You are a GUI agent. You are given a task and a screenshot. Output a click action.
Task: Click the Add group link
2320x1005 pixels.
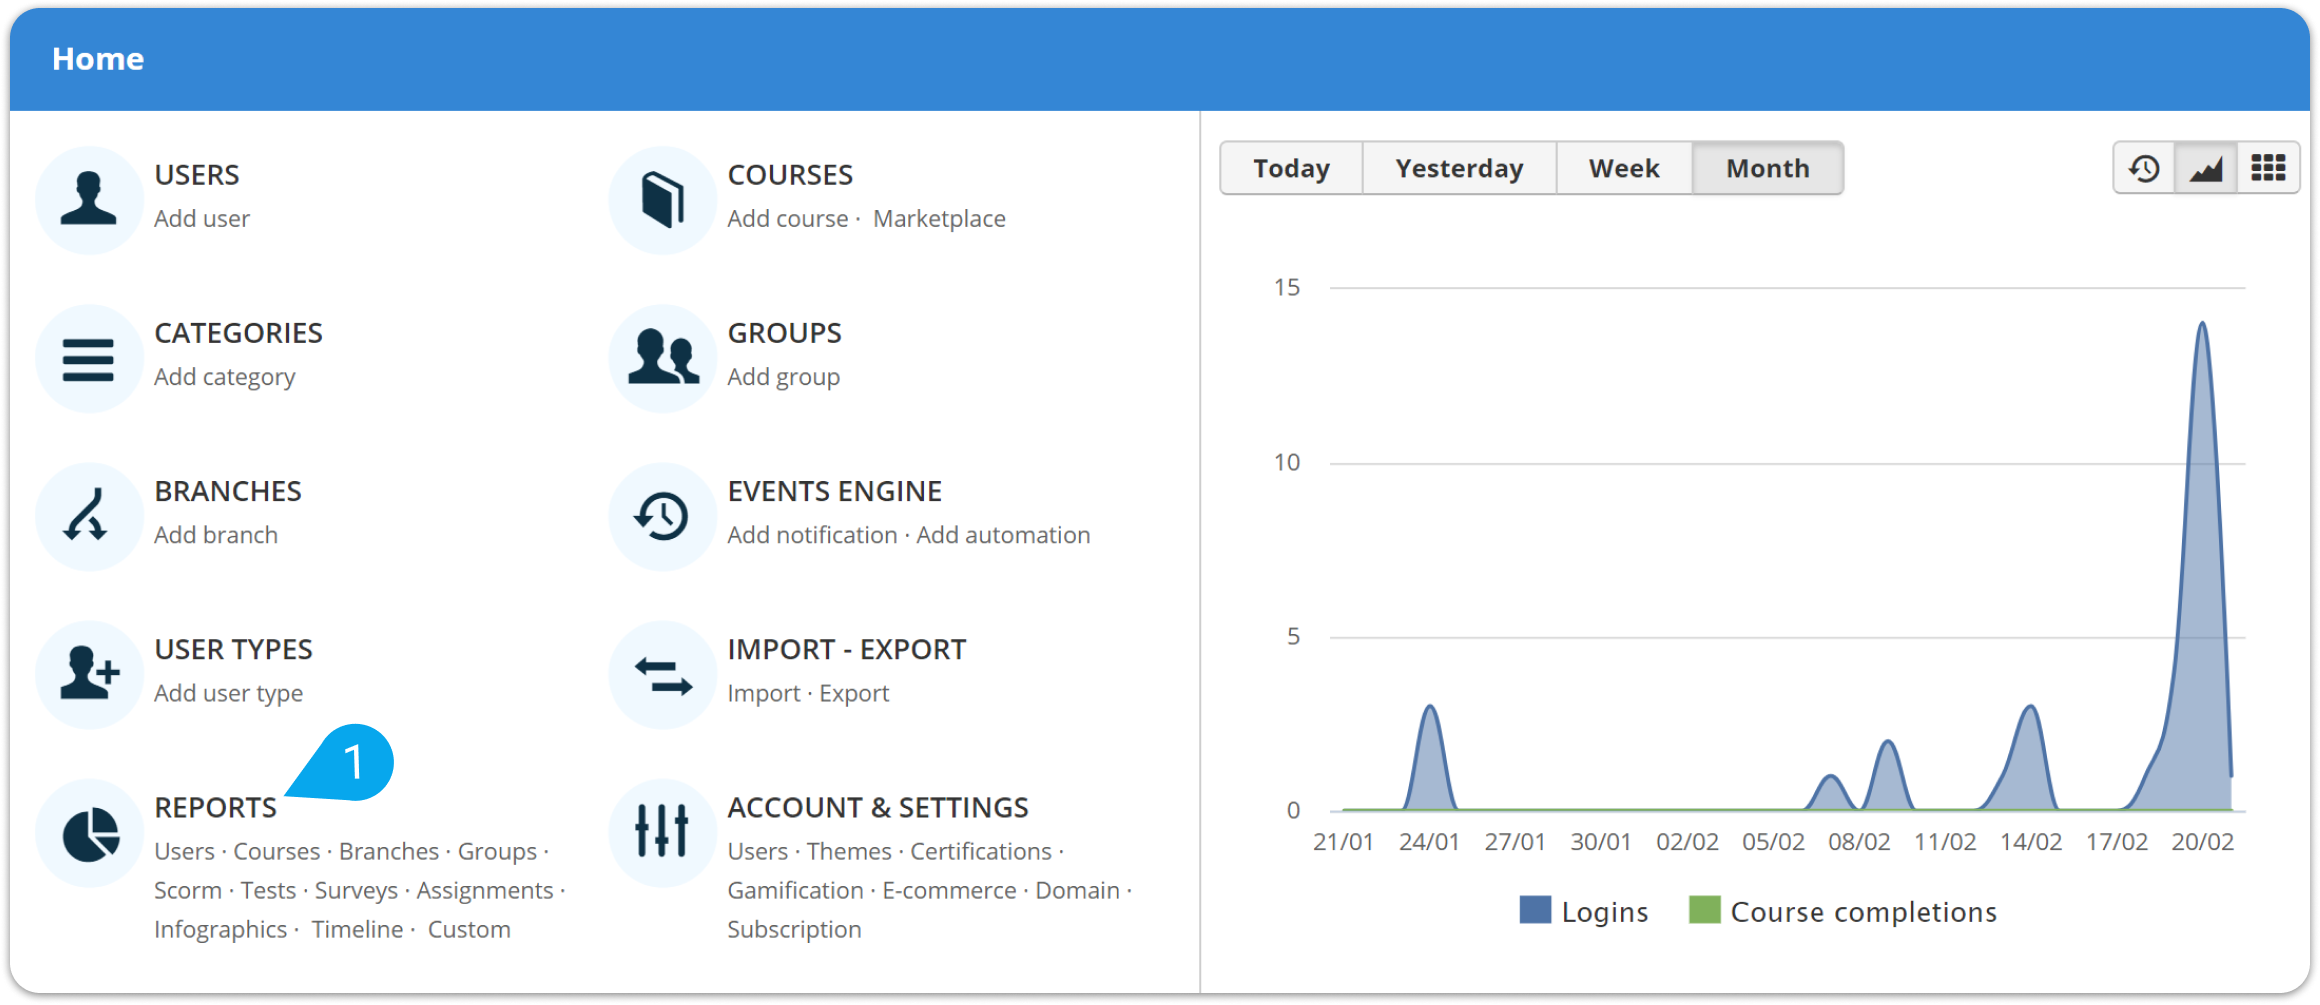click(784, 377)
